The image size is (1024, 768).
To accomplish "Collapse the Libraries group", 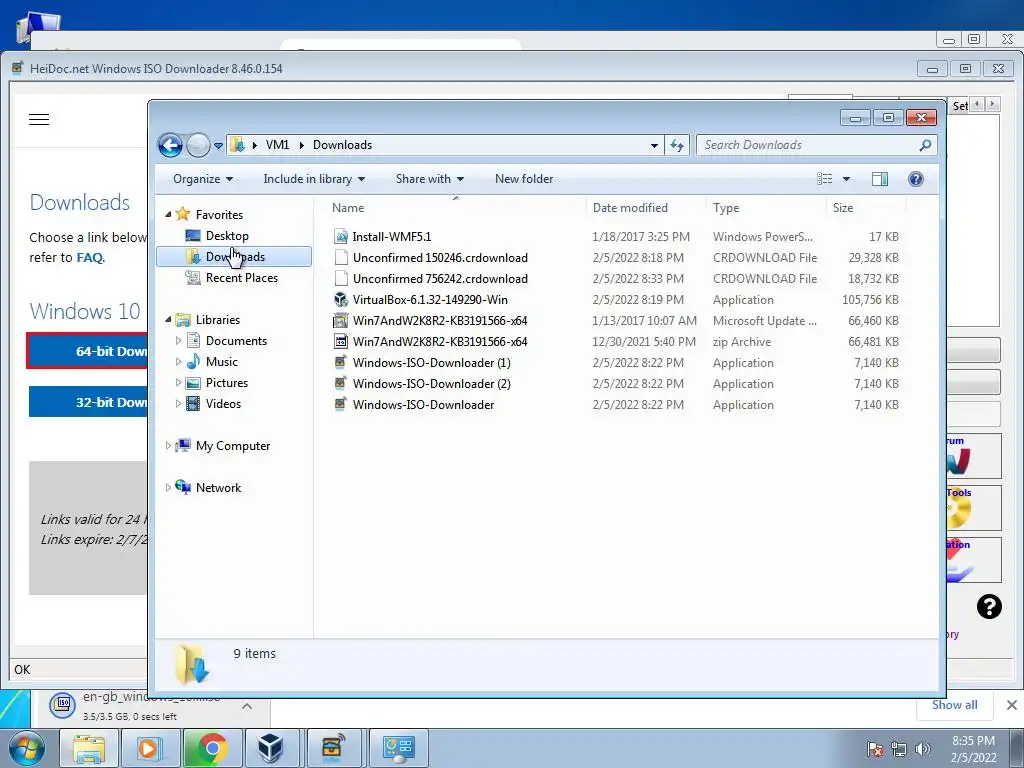I will tap(168, 320).
